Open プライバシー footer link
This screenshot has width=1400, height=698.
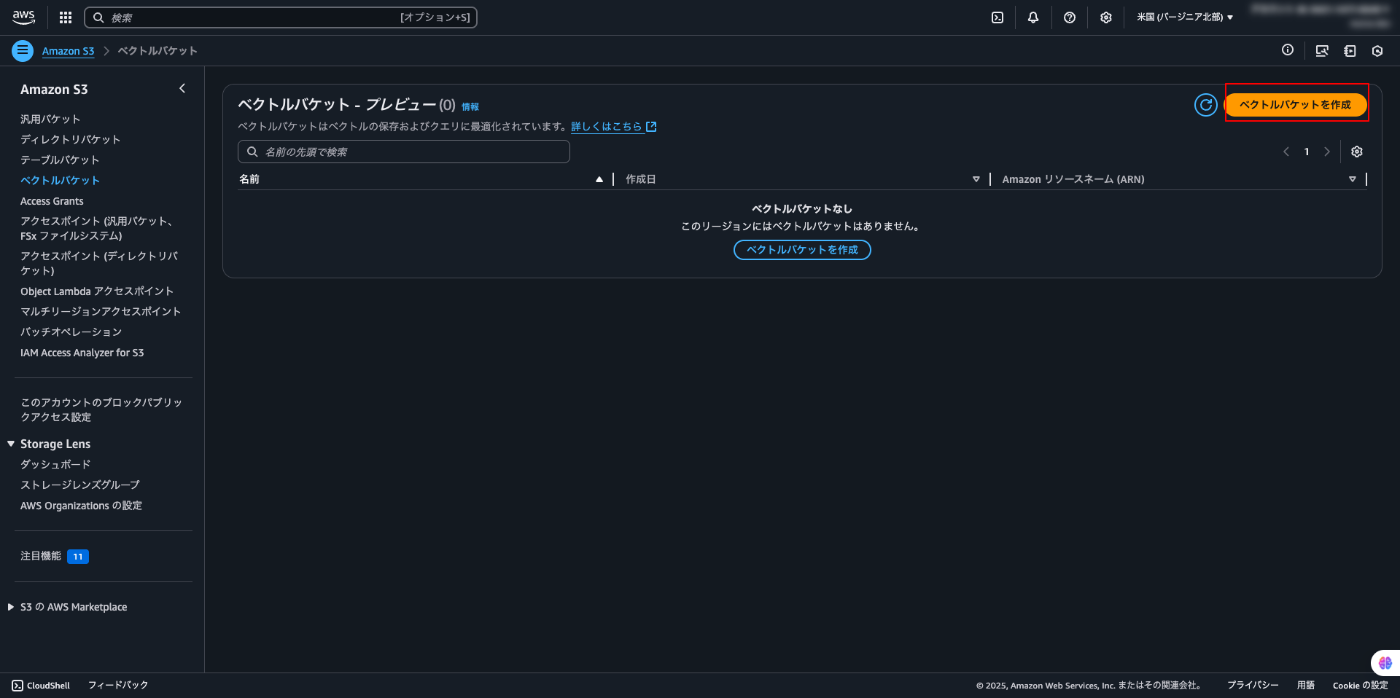1253,685
